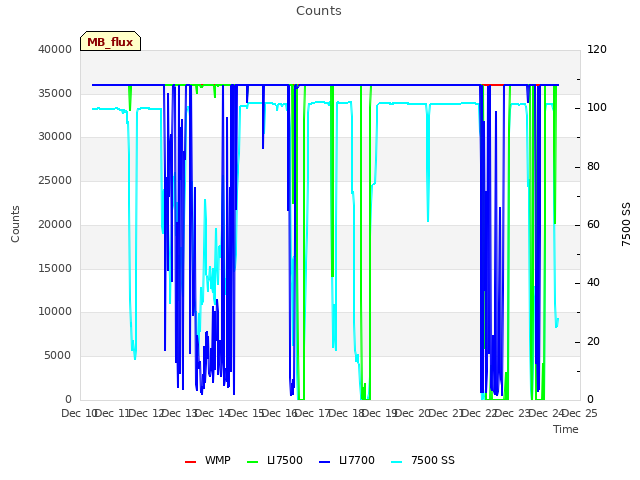Image resolution: width=640 pixels, height=480 pixels.
Task: Click the 100 right axis tick label
Action: [x=597, y=107]
